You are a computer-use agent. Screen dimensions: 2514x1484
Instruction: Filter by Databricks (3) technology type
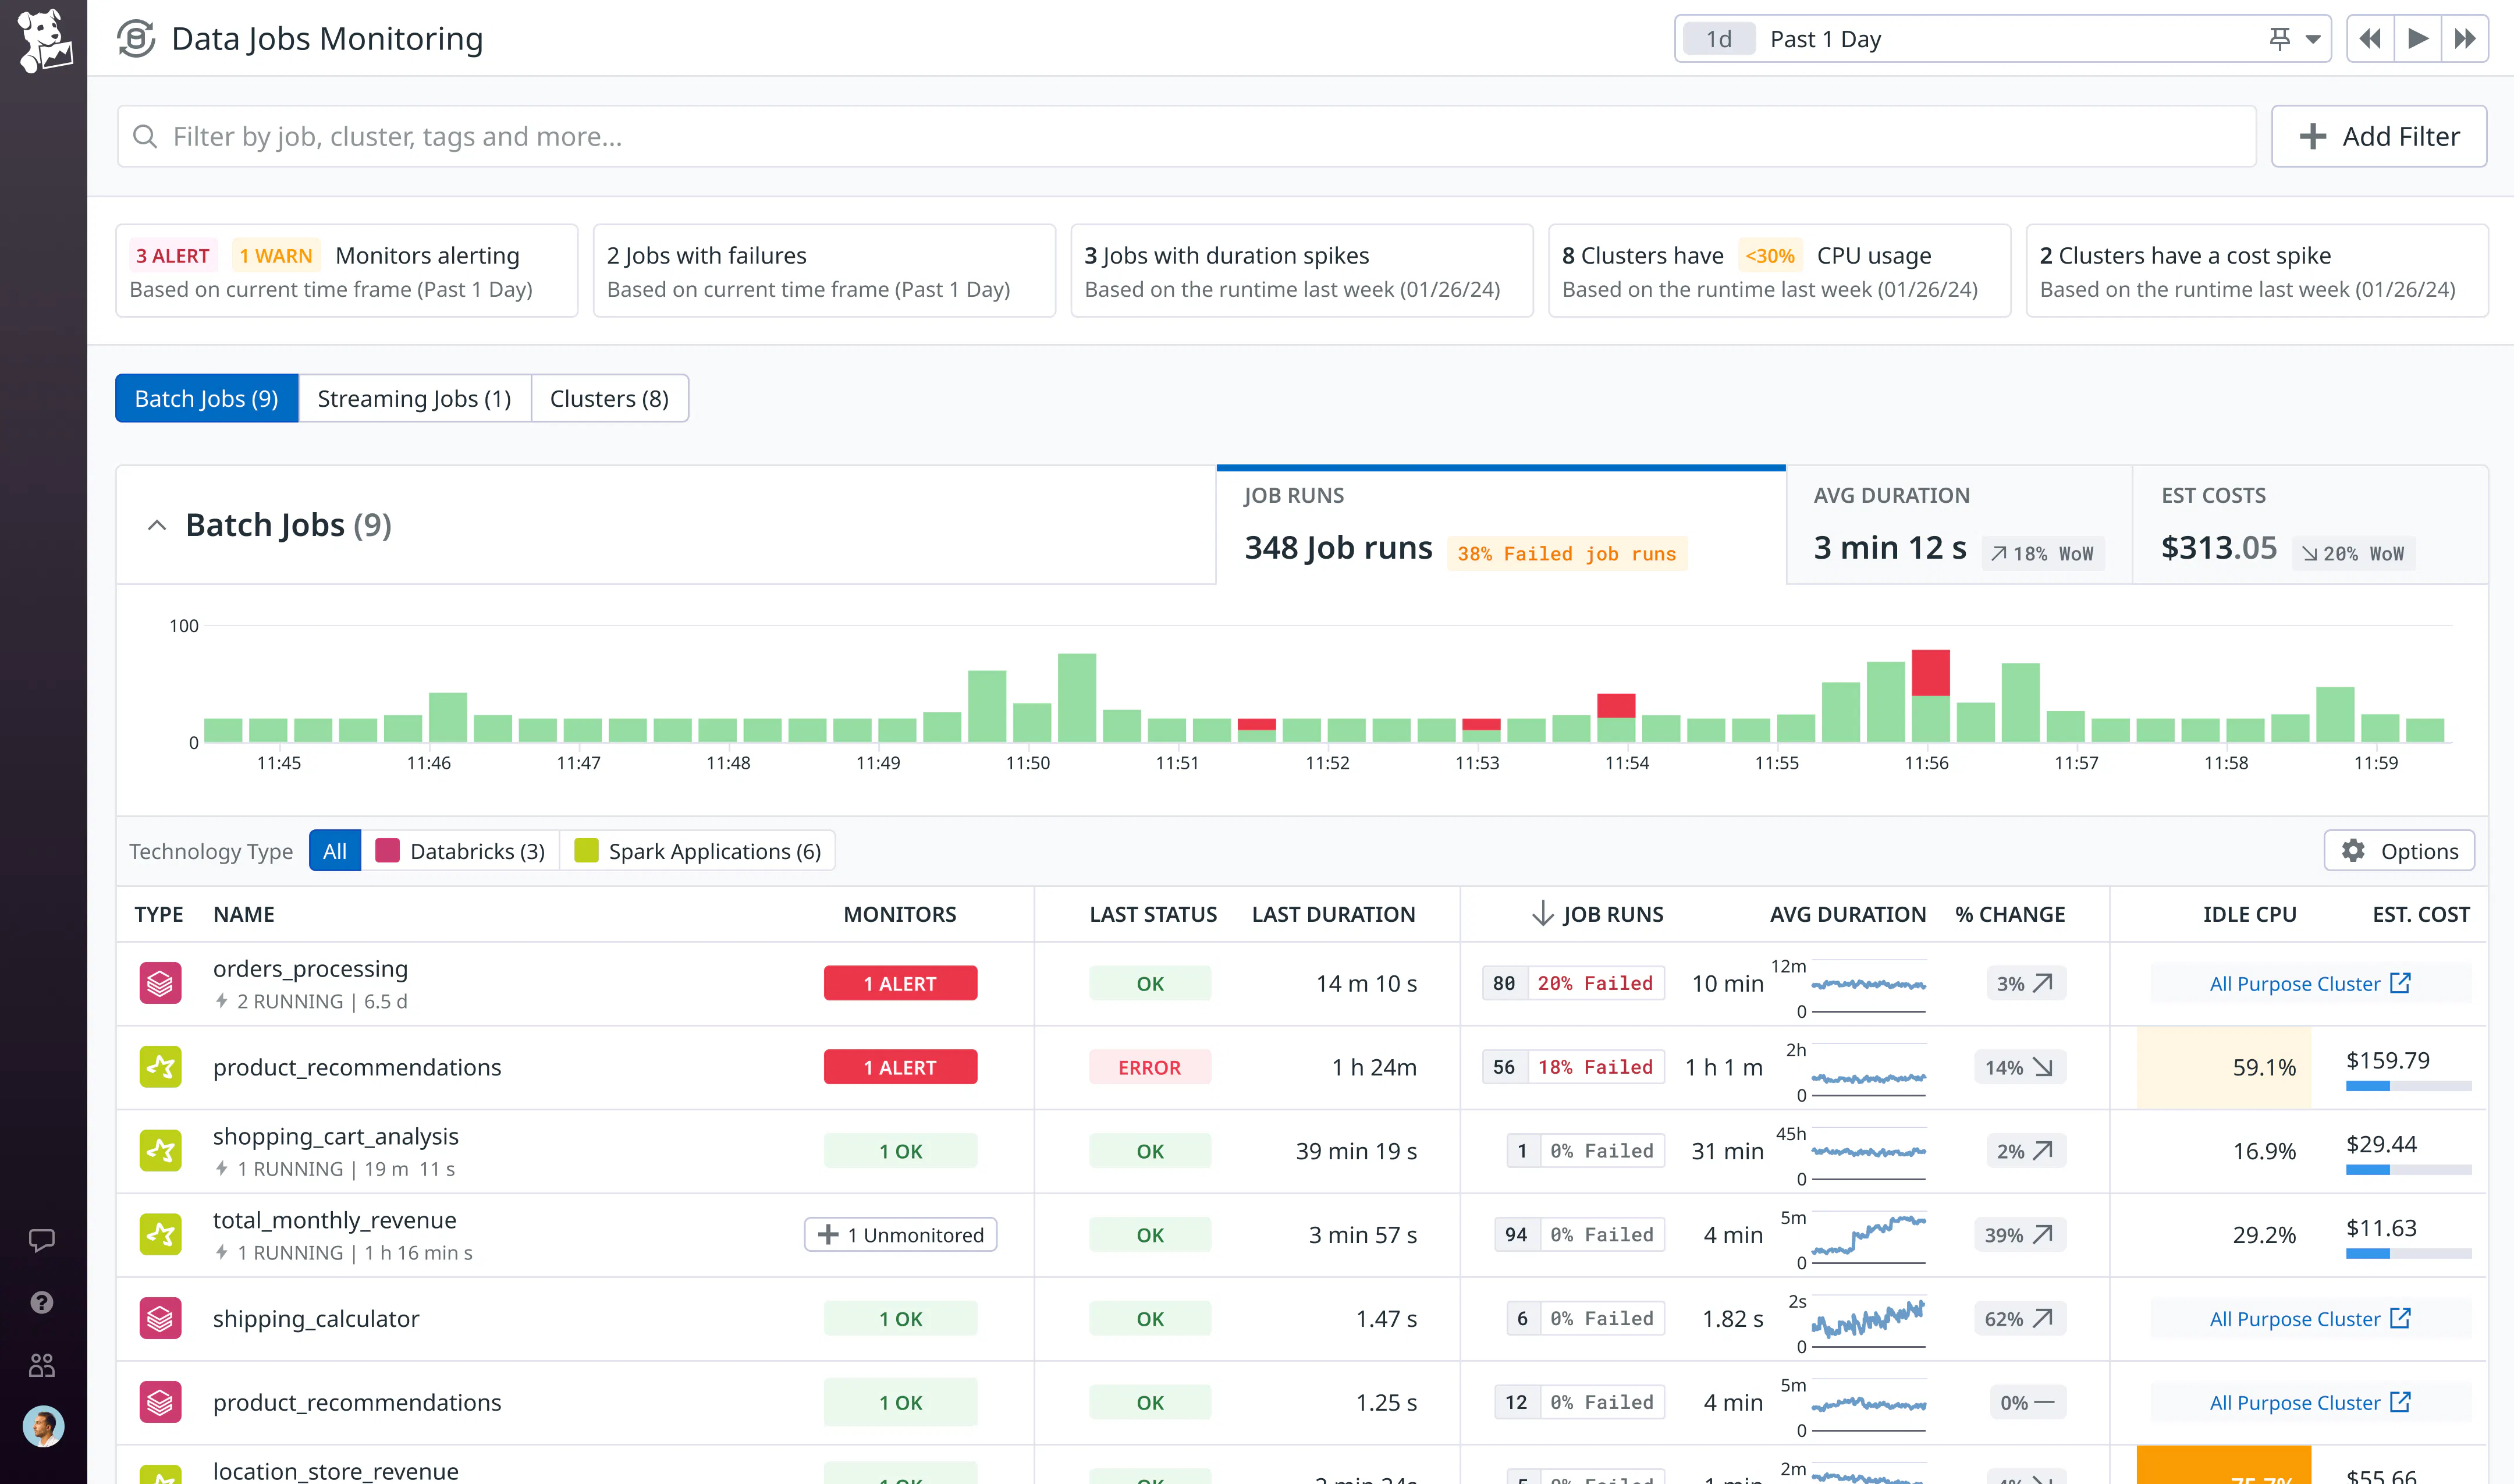(x=461, y=851)
